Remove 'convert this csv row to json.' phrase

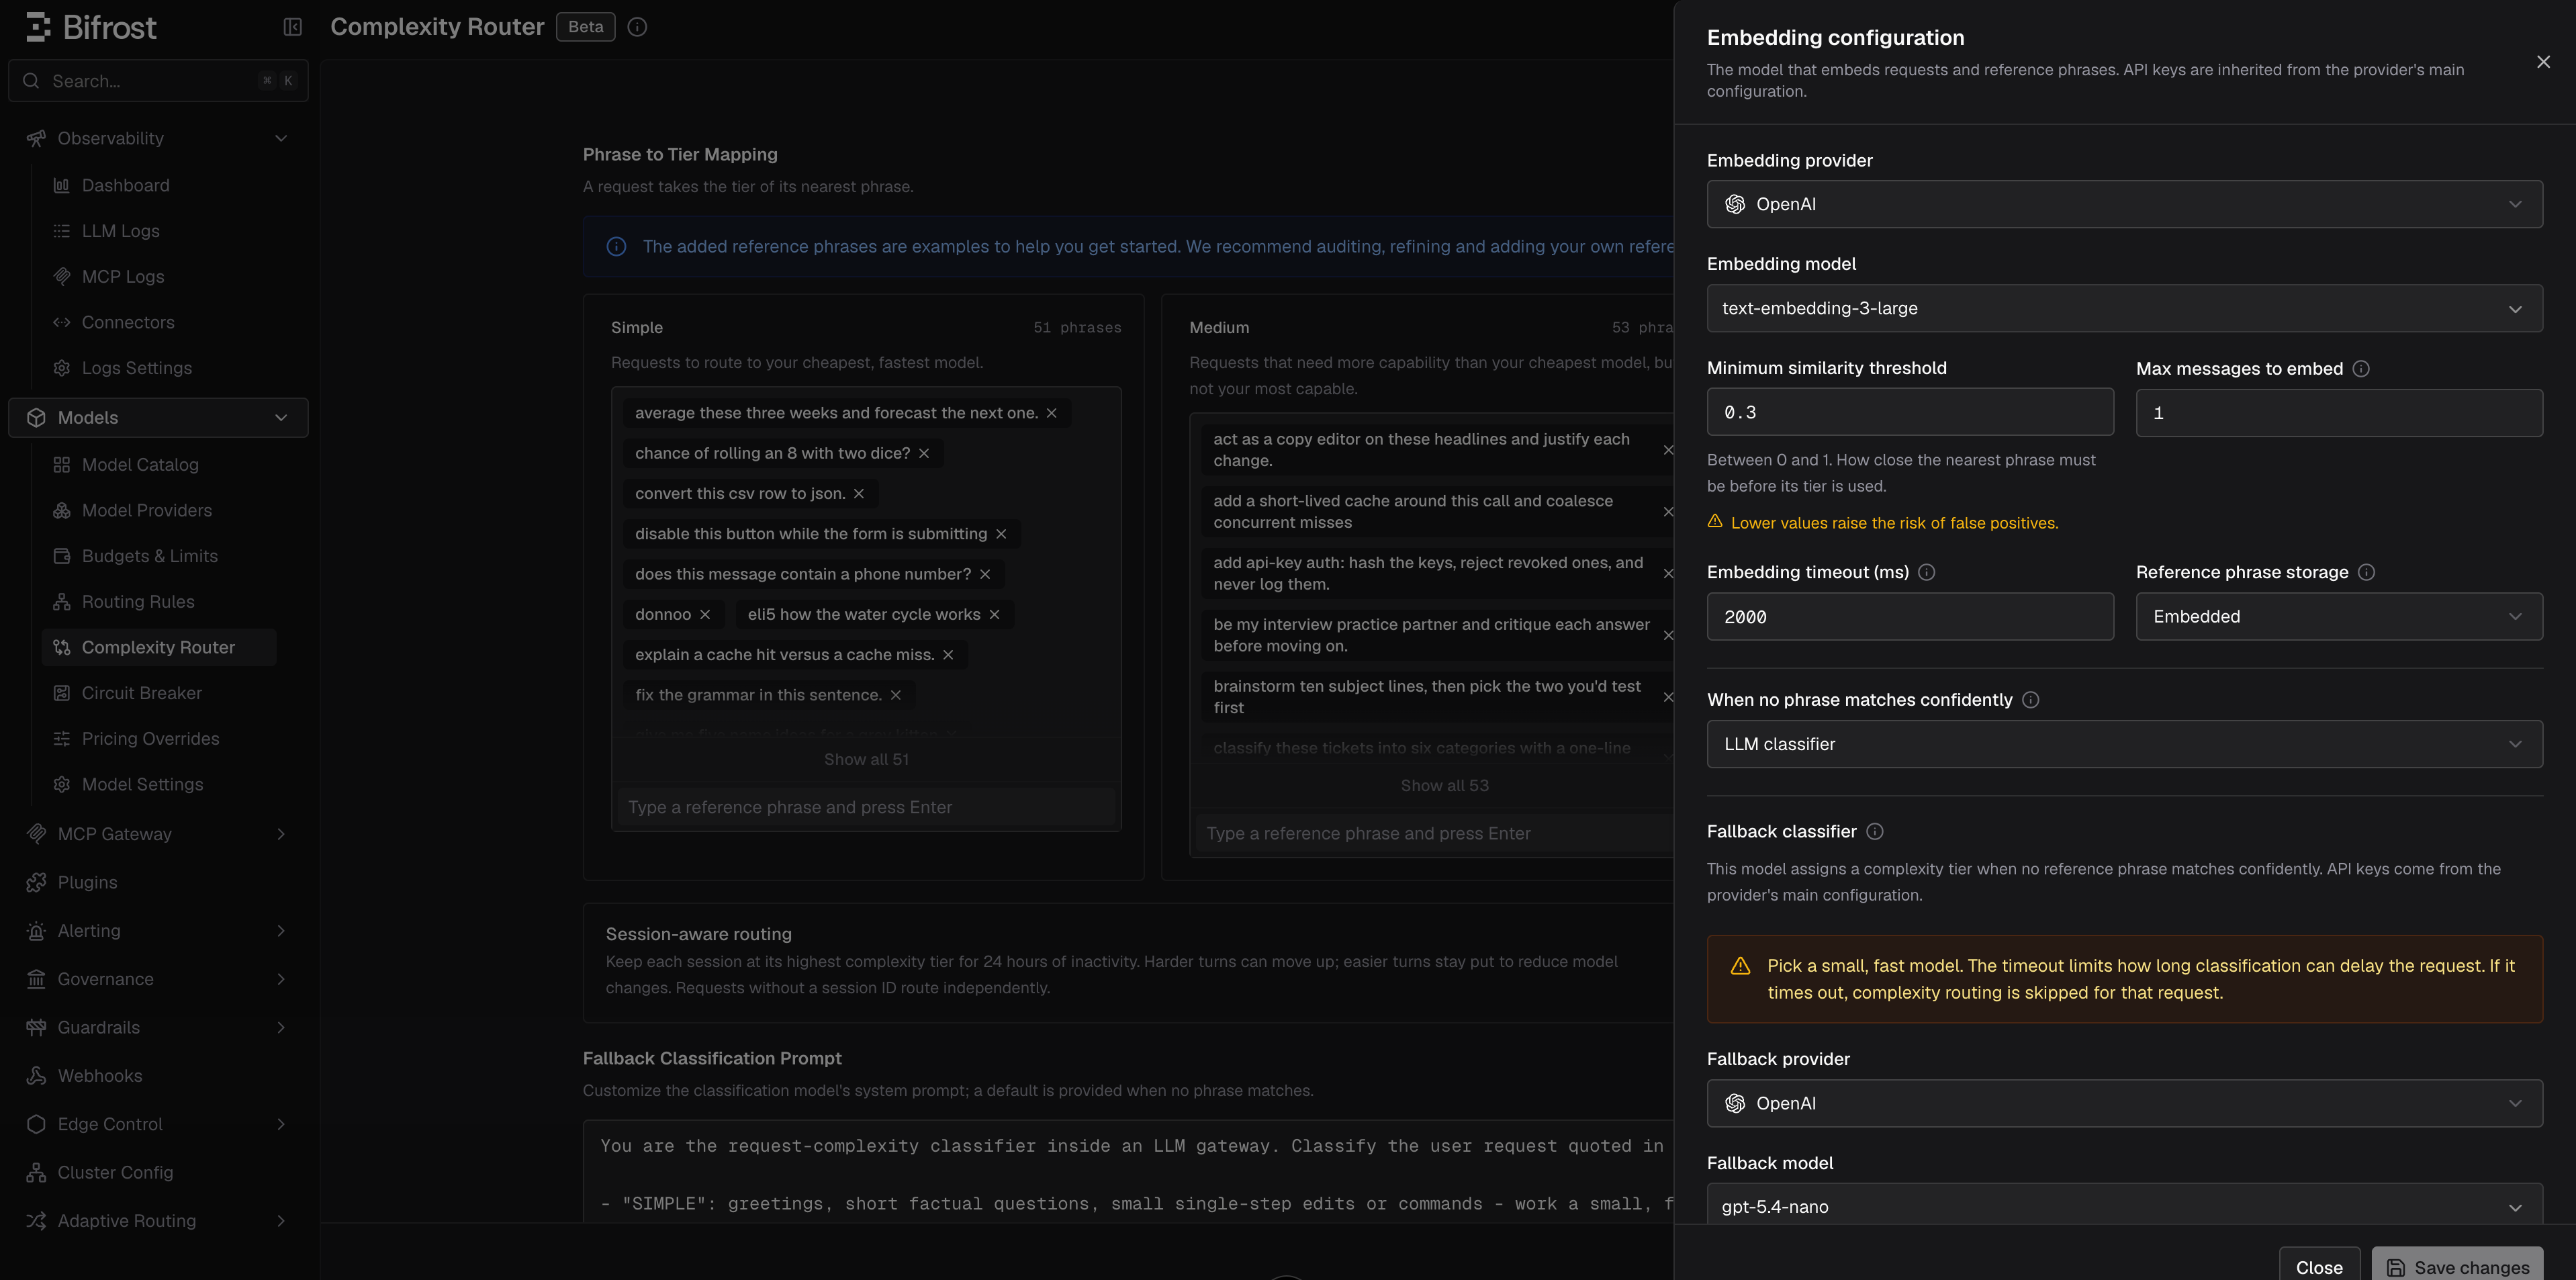click(x=859, y=493)
